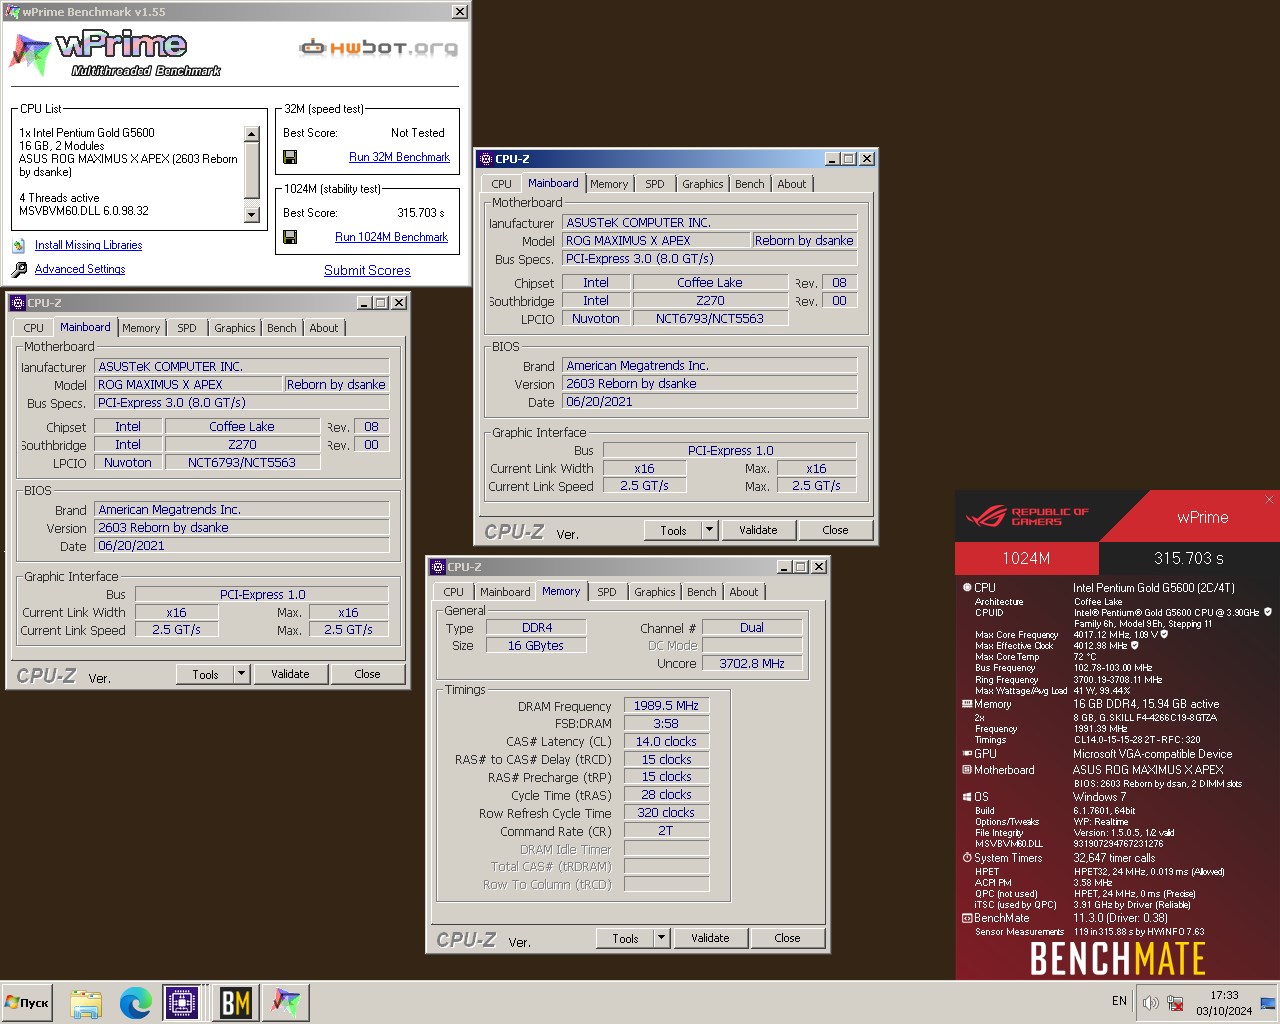Open Tools dropdown arrow in Memory CPU-Z window

tap(661, 938)
